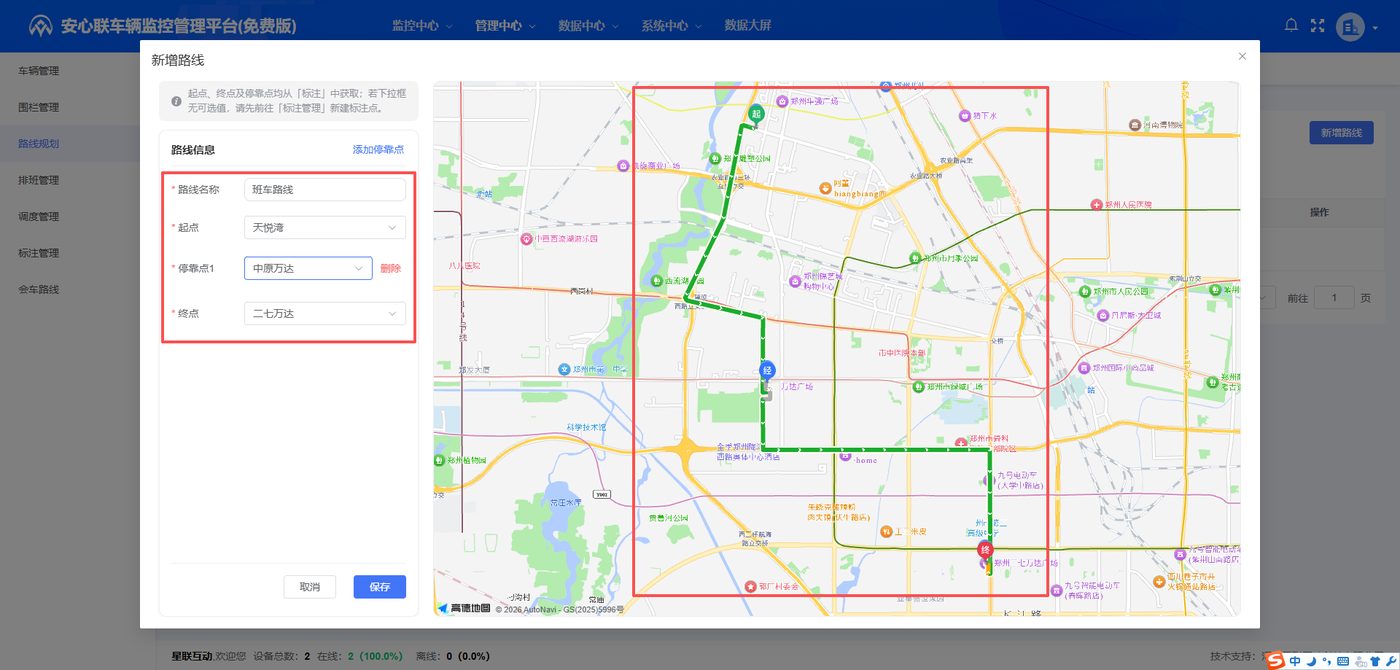Open the 停靠点1 dropdown showing 中原万达

click(308, 268)
